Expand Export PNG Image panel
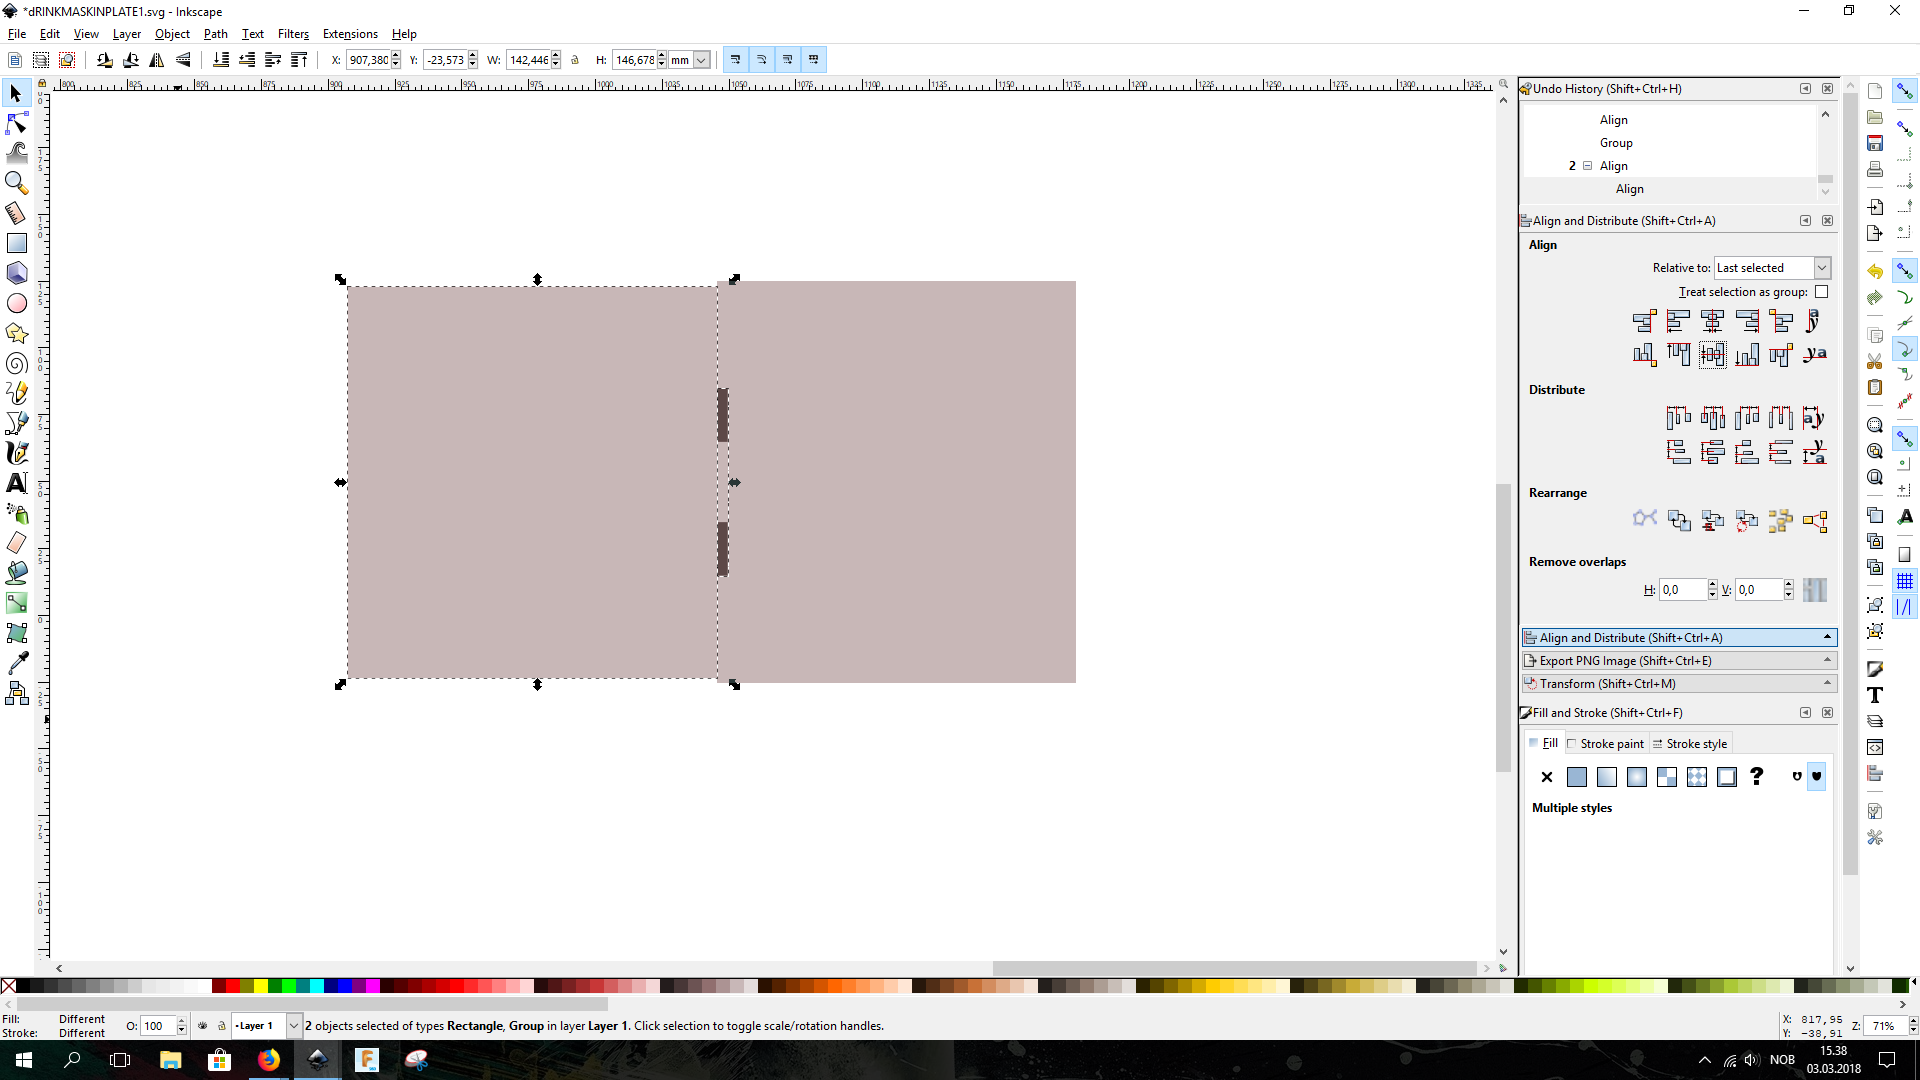The height and width of the screenshot is (1080, 1920). 1679,661
